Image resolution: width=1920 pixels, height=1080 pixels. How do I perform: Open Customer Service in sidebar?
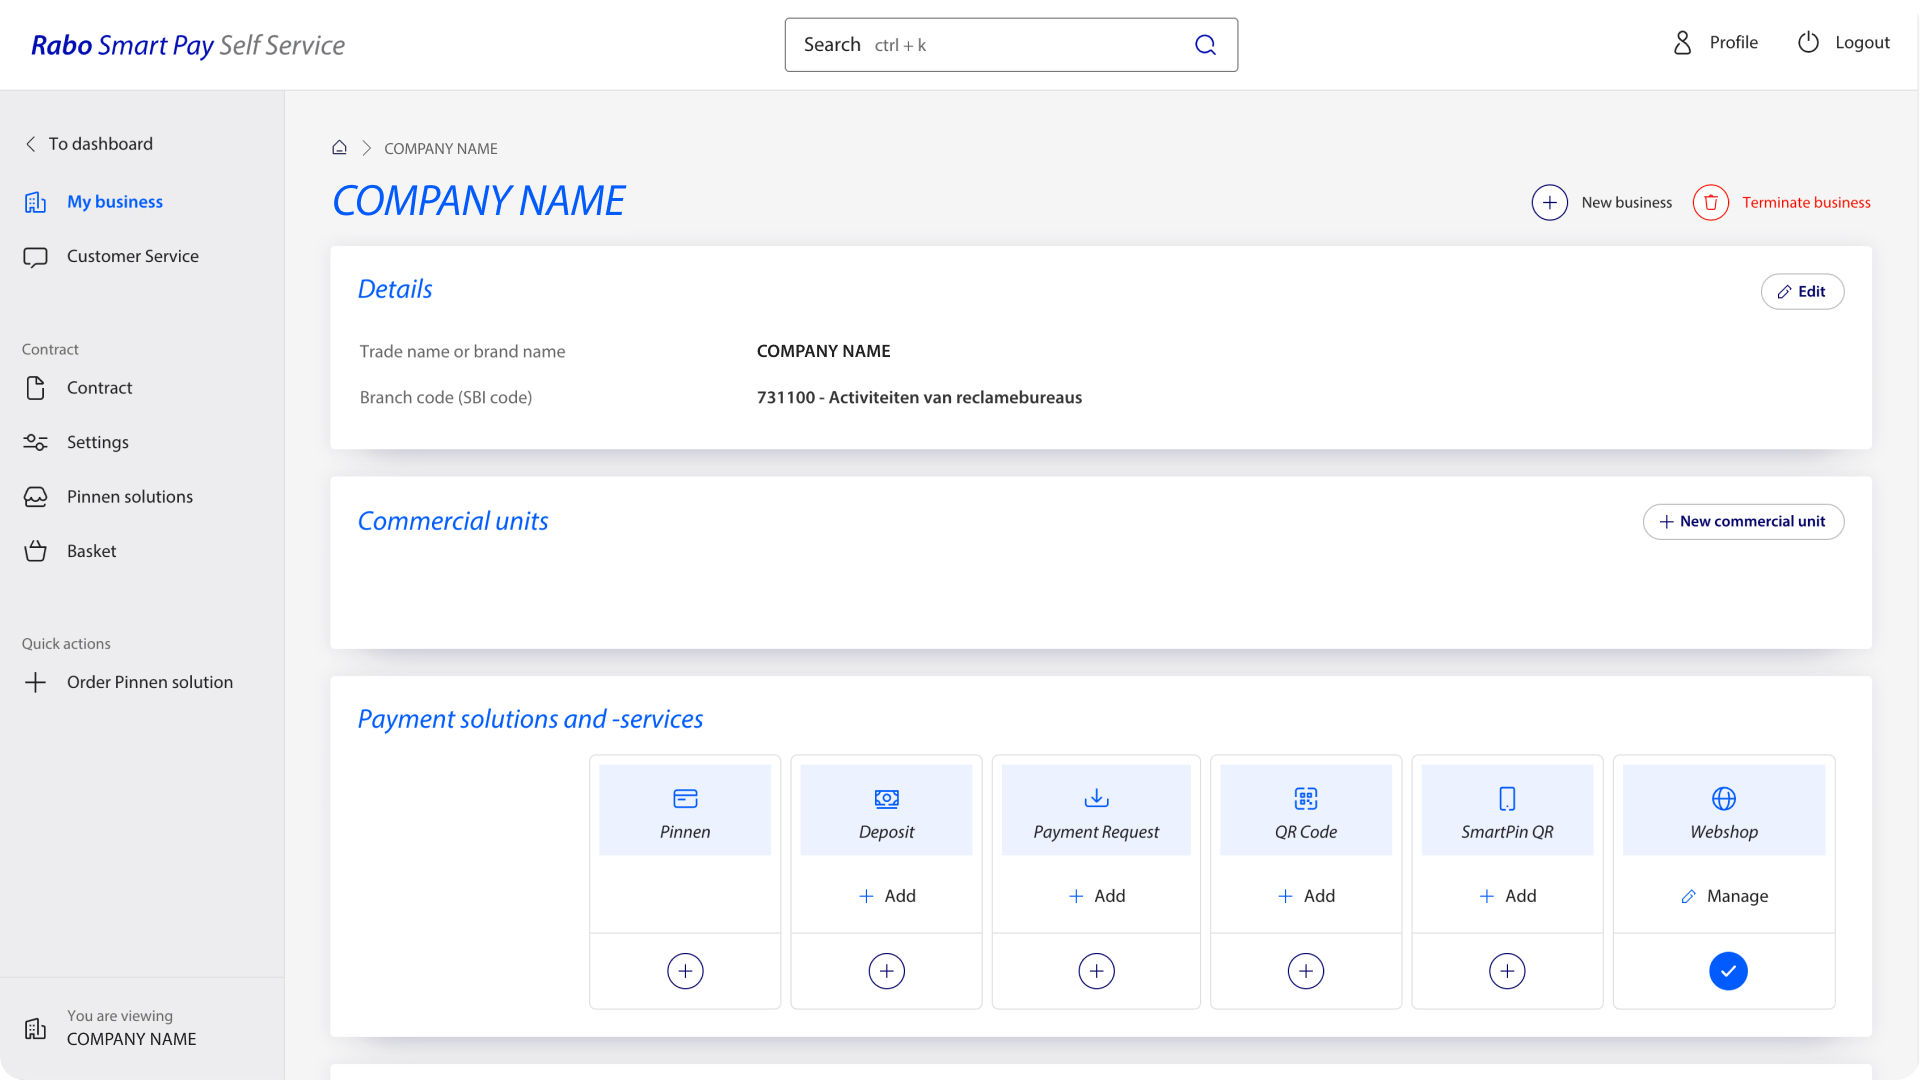pos(132,257)
